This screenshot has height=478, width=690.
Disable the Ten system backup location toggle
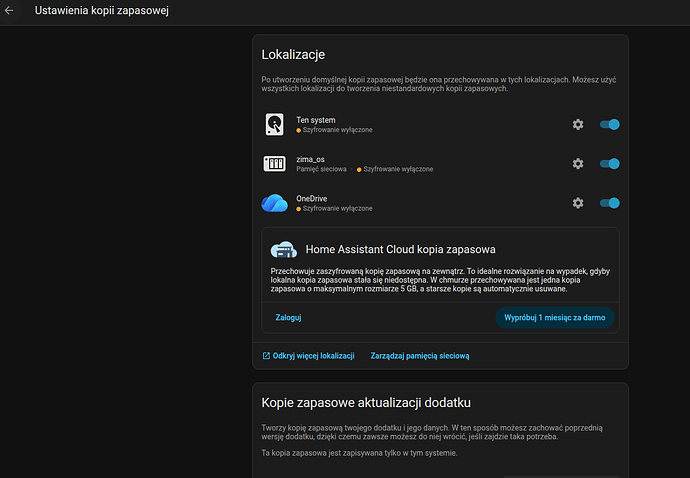[609, 124]
